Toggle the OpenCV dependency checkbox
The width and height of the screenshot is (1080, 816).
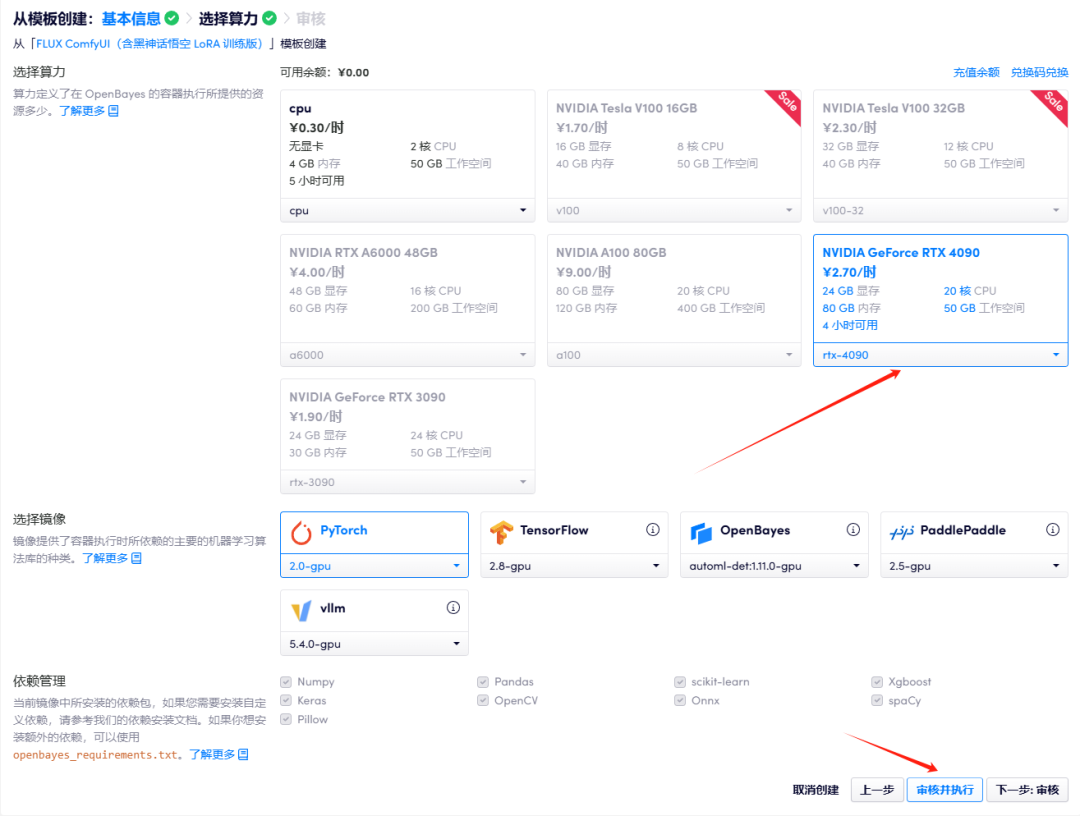[x=483, y=700]
